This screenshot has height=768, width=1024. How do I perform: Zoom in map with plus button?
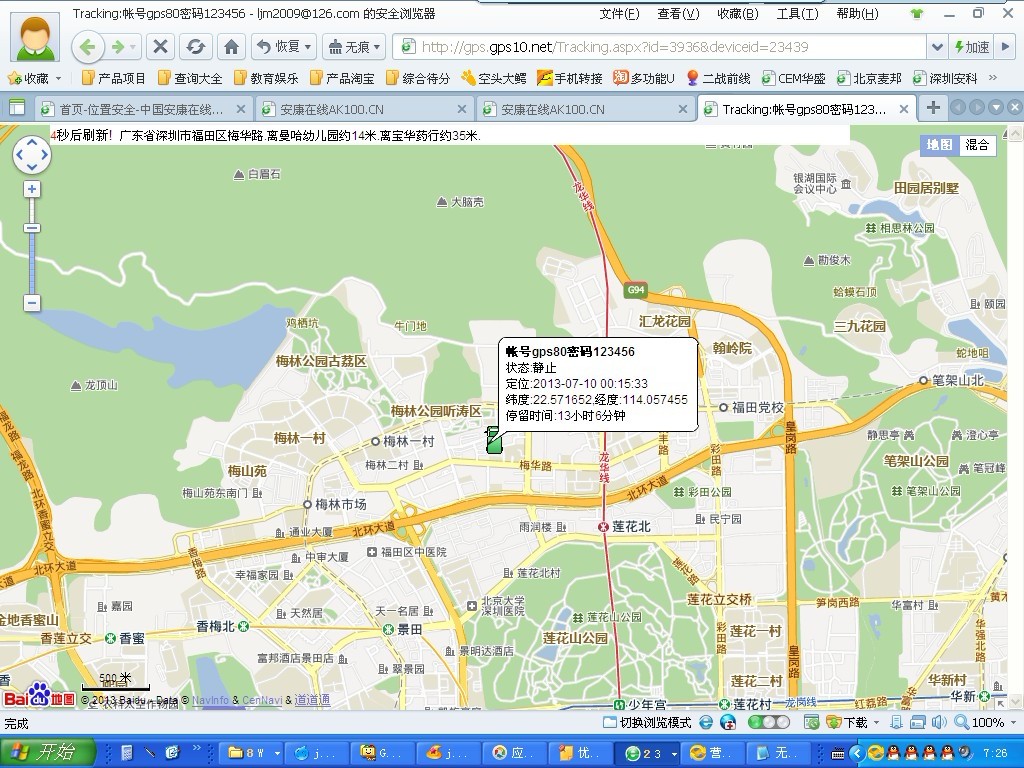[x=32, y=189]
